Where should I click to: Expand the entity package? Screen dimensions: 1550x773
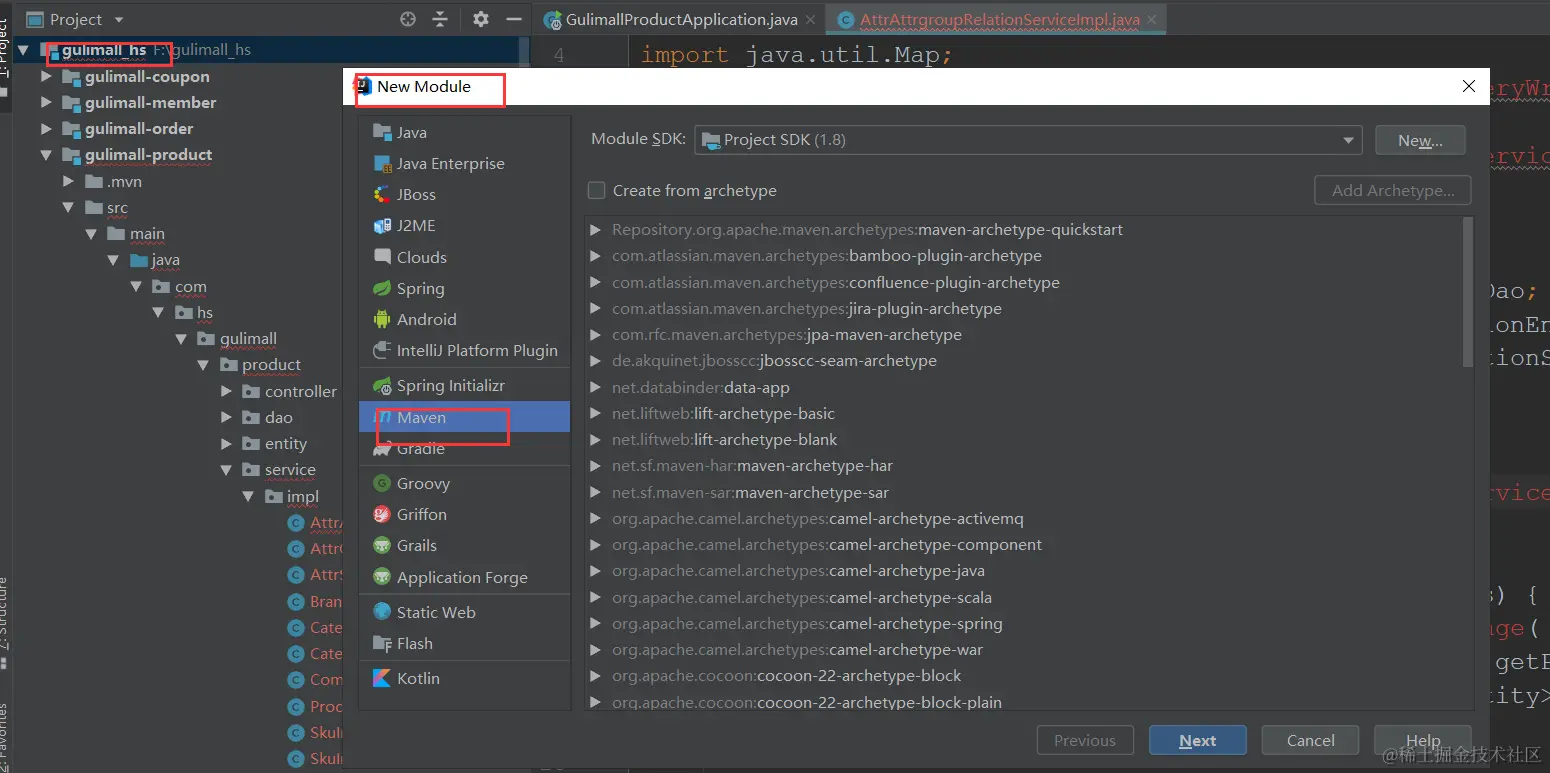pos(226,443)
